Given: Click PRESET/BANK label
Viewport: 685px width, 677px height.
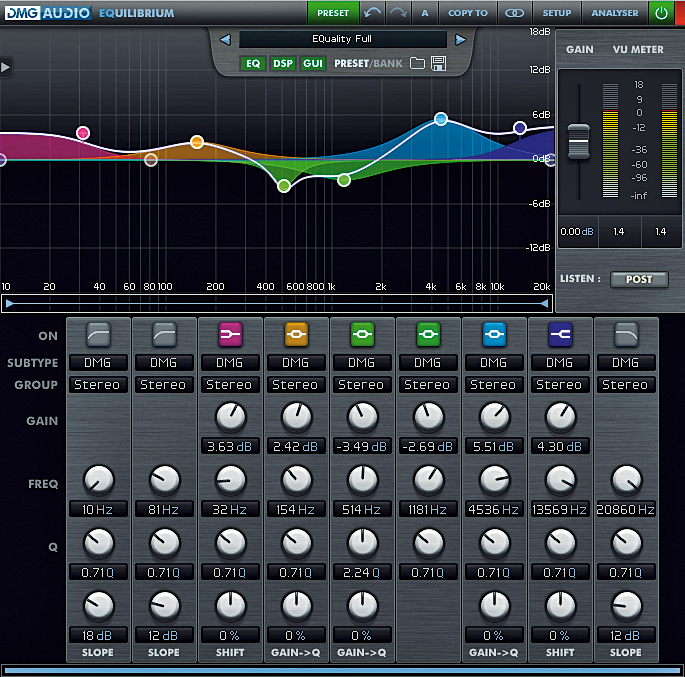Looking at the screenshot, I should [x=368, y=64].
